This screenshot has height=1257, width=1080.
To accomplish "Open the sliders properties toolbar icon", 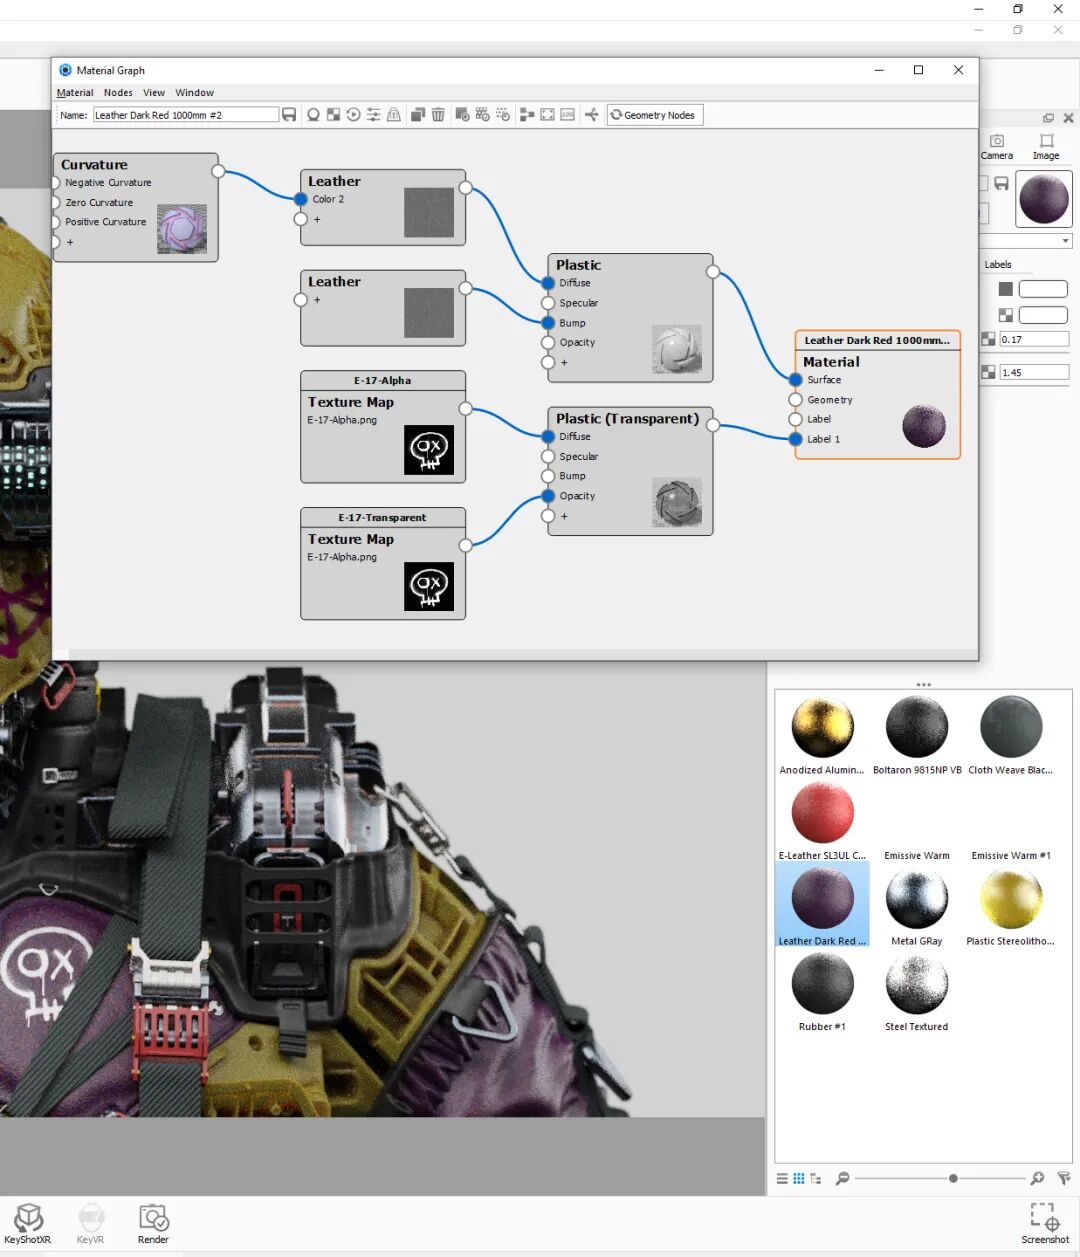I will coord(373,115).
